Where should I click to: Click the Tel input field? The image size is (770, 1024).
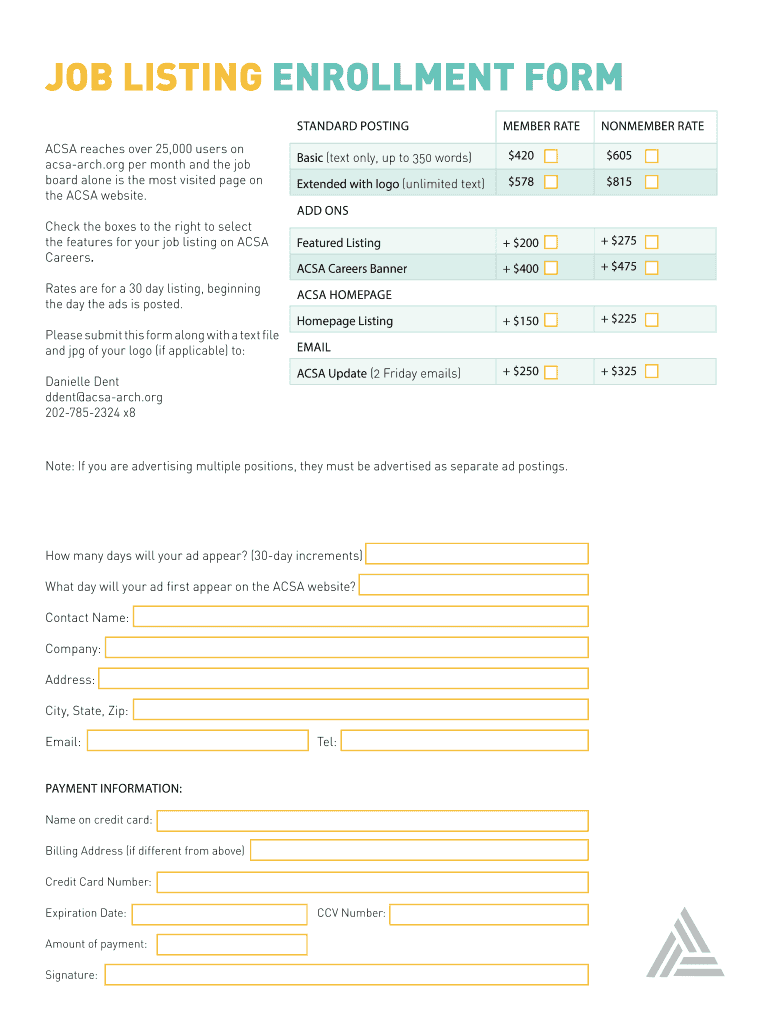coord(464,741)
